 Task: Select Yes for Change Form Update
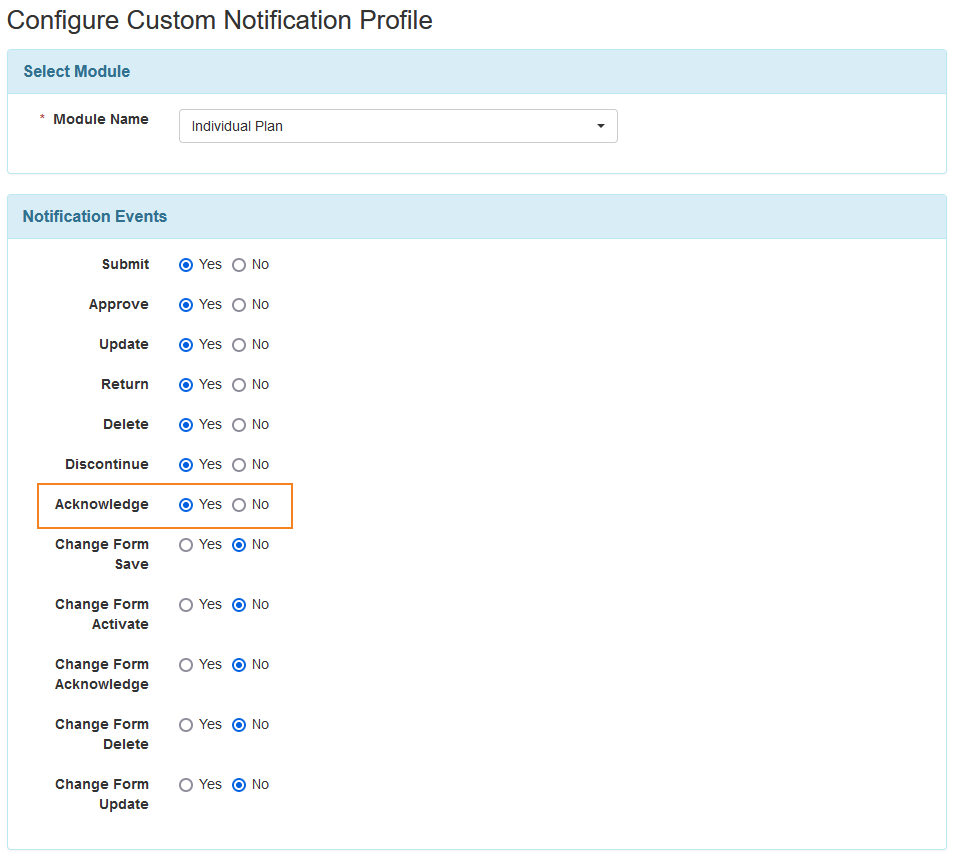point(186,785)
